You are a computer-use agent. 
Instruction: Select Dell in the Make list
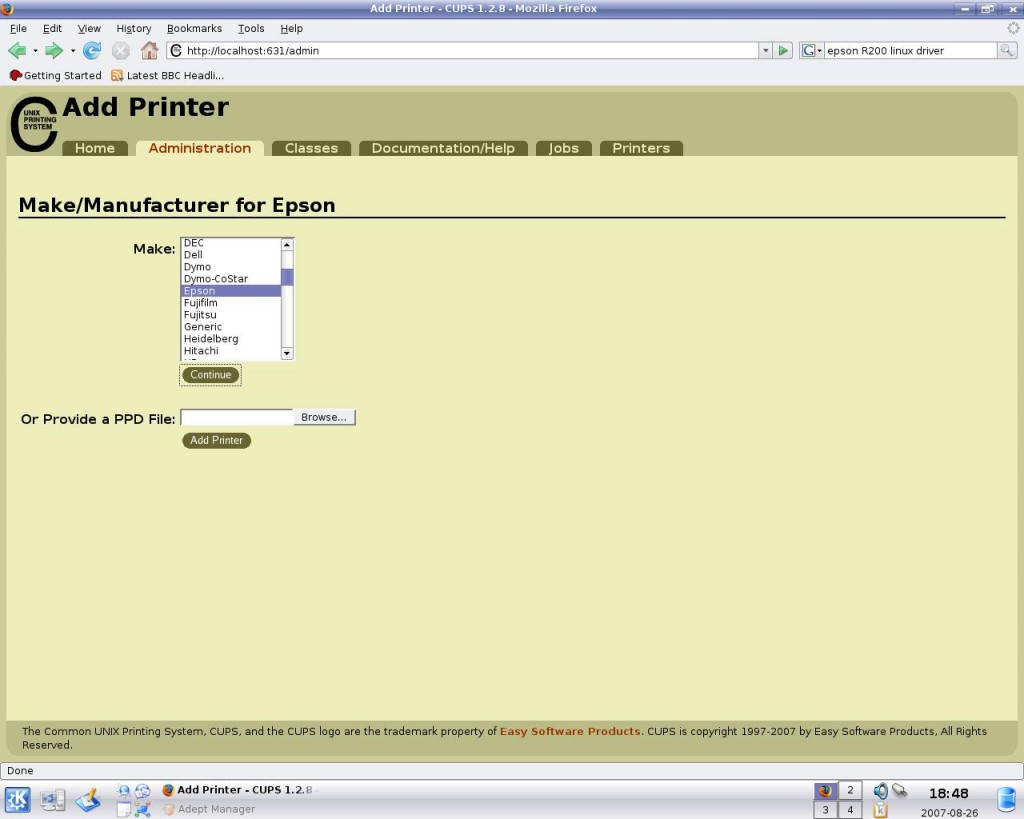[x=231, y=255]
